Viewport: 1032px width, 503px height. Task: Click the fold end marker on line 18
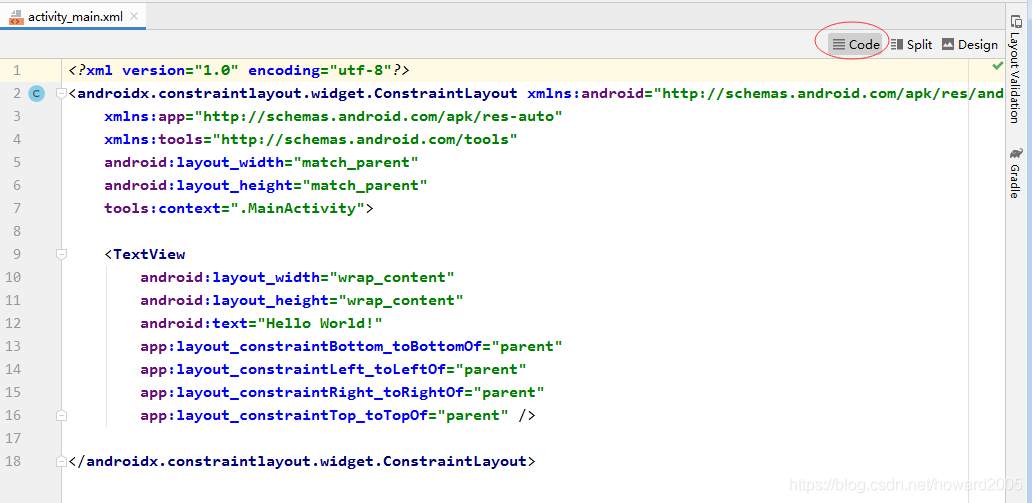coord(62,461)
